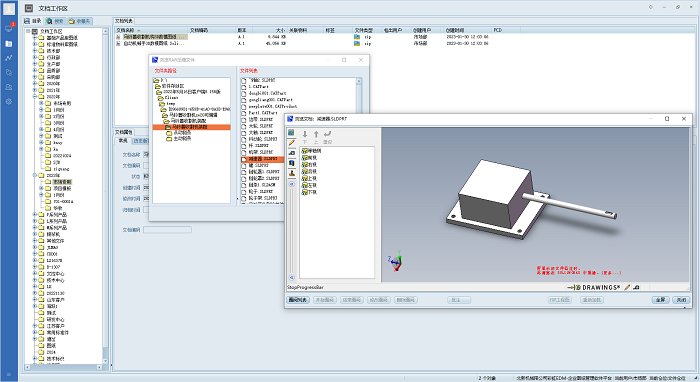Screen dimensions: 700x382
Task: Click the upper round arrow in the viewer toolbar
Action: pyautogui.click(x=292, y=184)
